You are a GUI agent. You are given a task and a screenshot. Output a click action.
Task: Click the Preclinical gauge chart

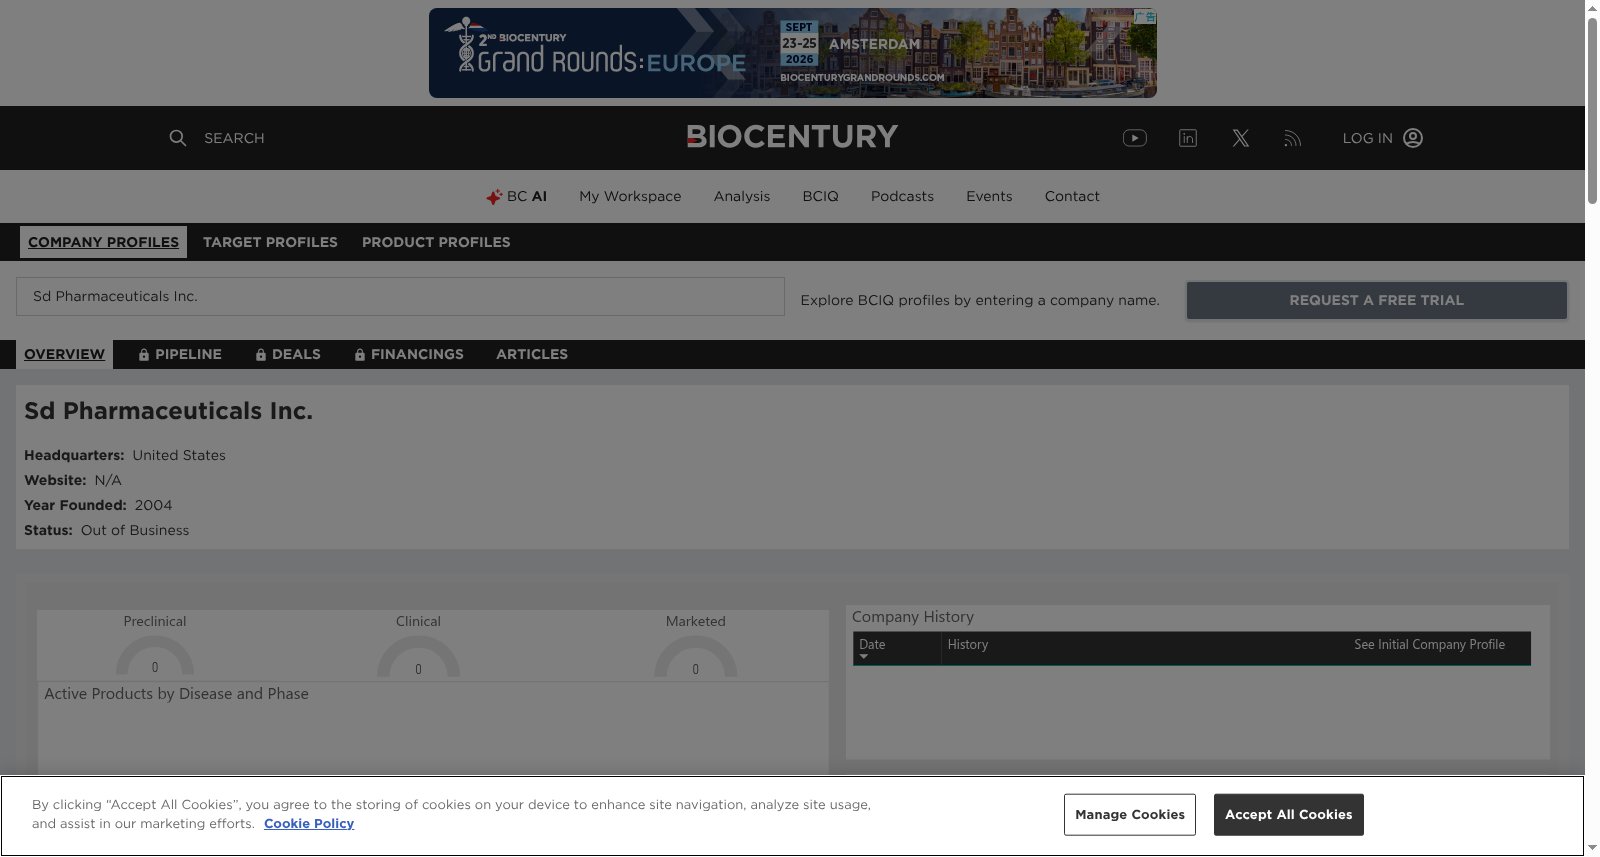point(155,656)
